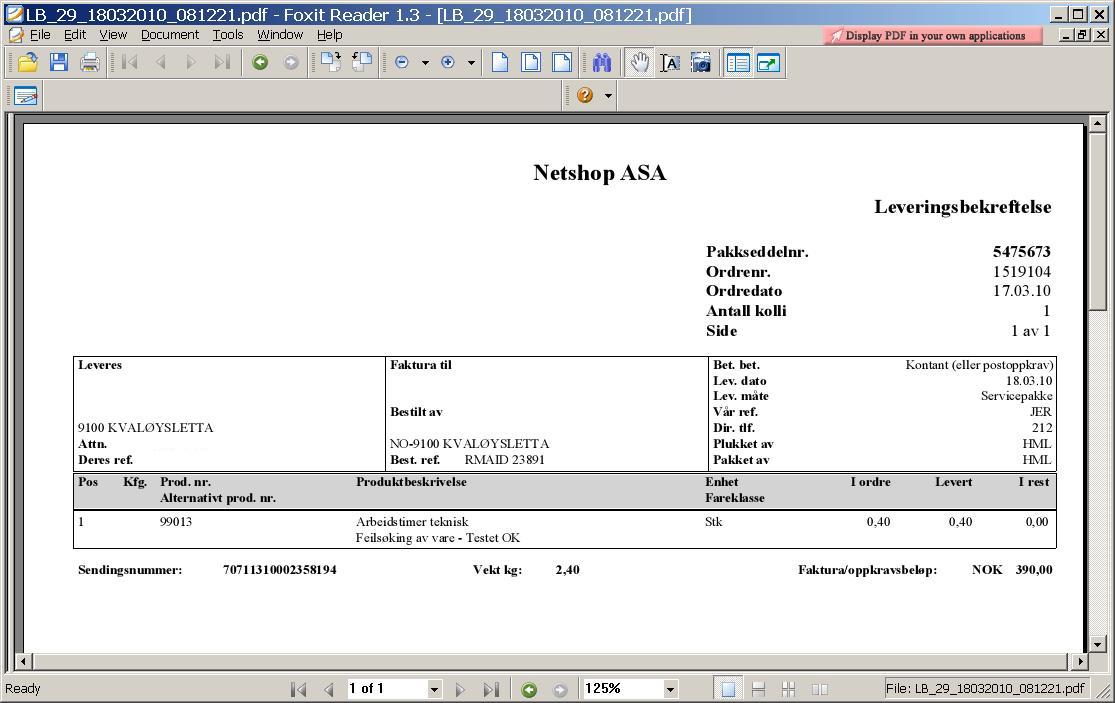
Task: Click status bar file name LB_29_18032010_081221.pdf
Action: [x=985, y=688]
